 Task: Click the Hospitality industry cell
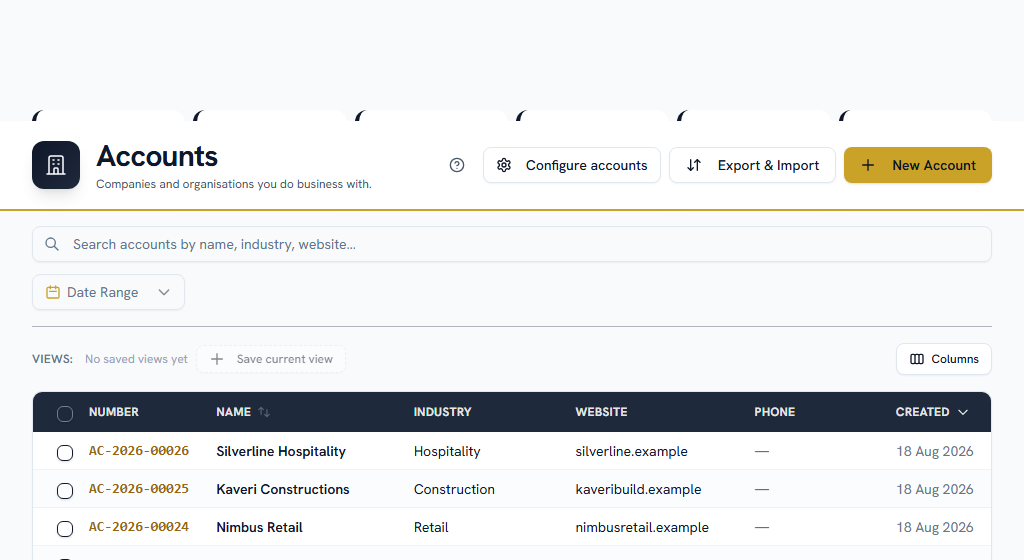[447, 452]
